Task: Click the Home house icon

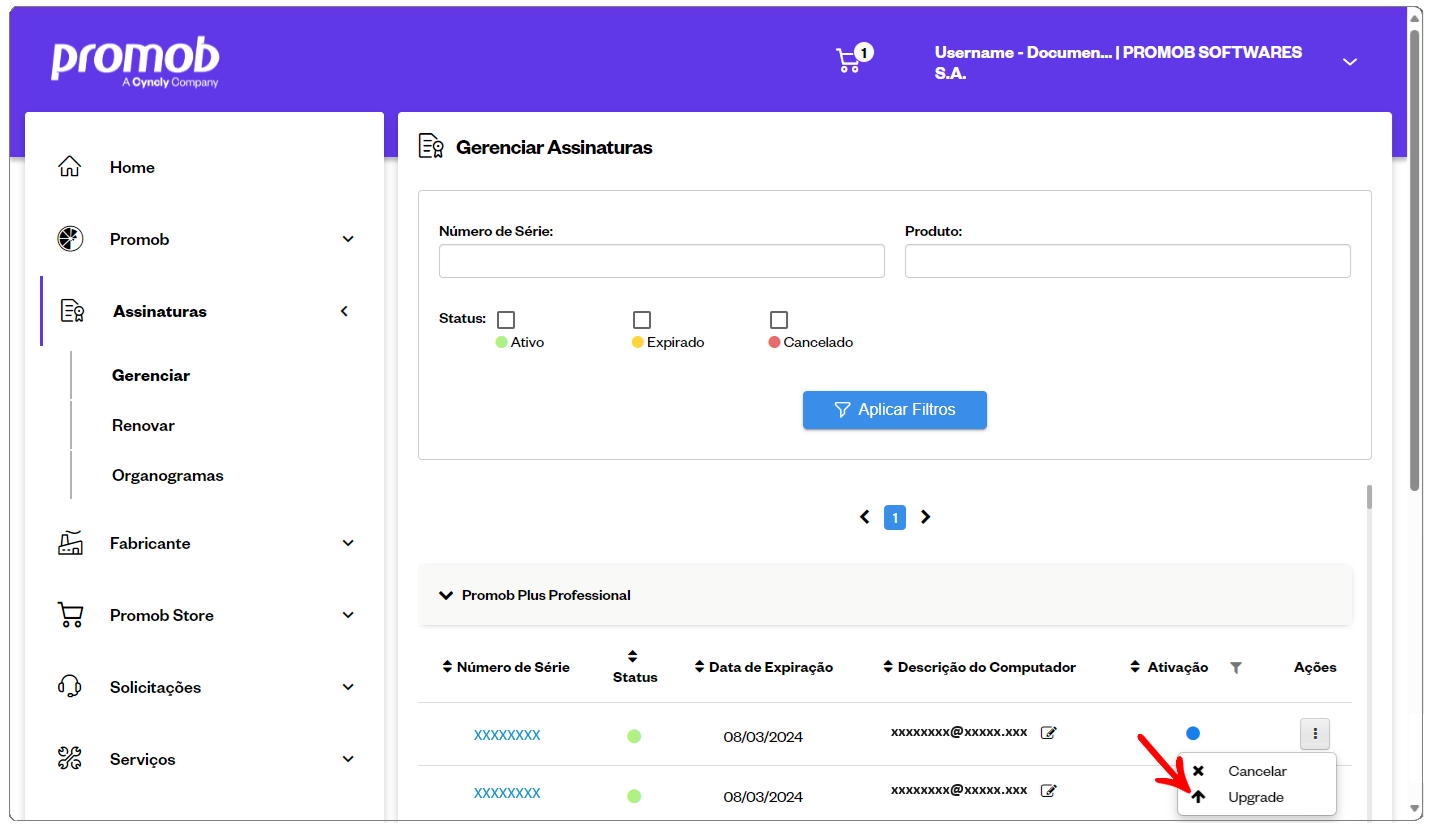Action: [69, 167]
